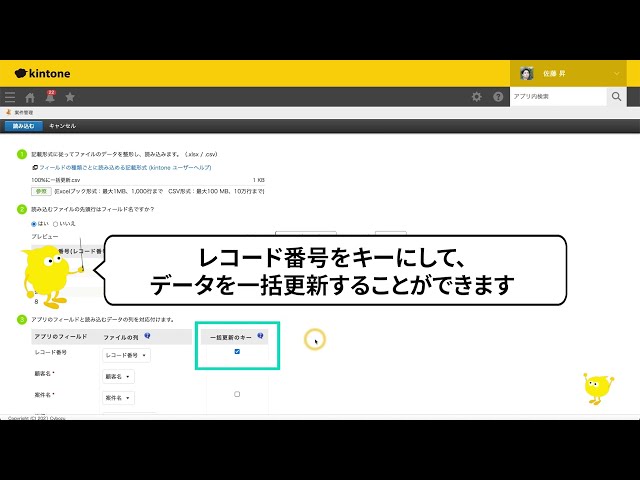The width and height of the screenshot is (640, 480).
Task: Click the search magnifier icon
Action: coord(616,97)
